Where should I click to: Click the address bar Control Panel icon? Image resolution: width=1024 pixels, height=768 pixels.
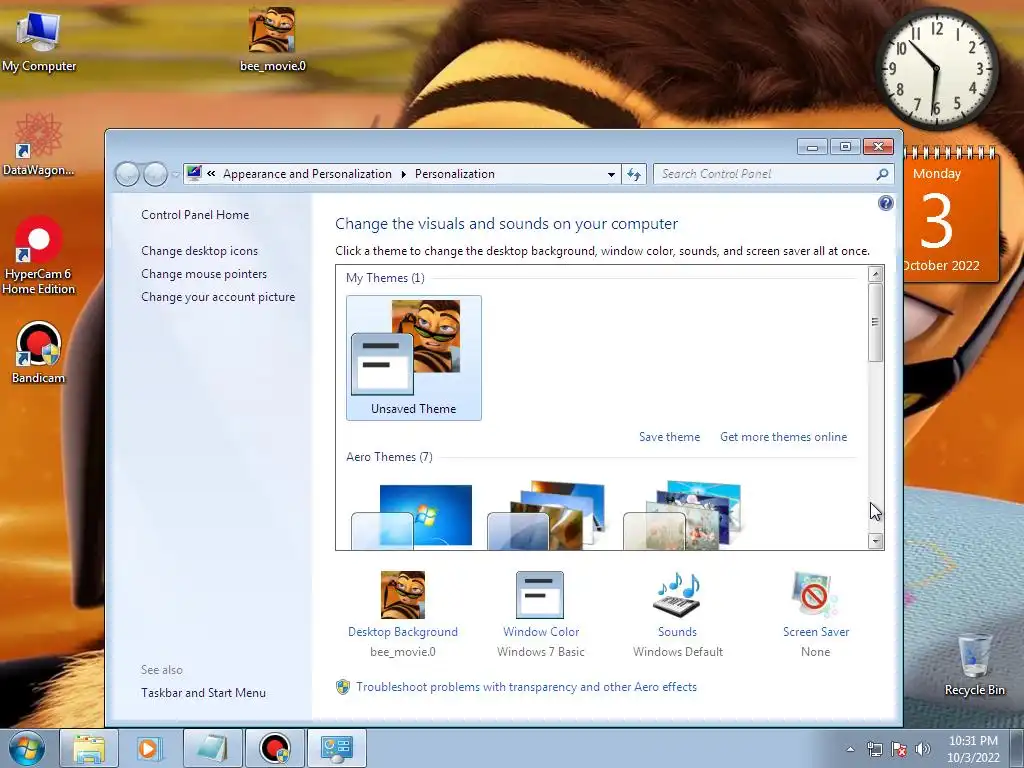(194, 173)
